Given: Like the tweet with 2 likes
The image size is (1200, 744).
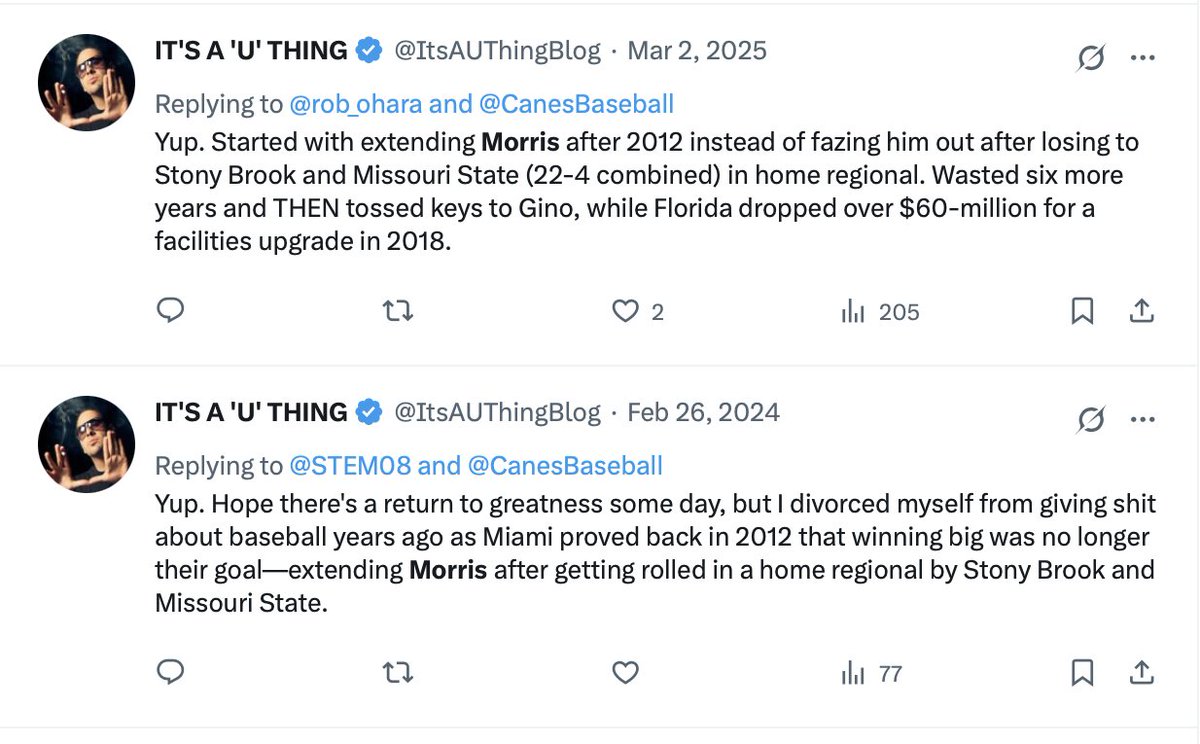Looking at the screenshot, I should point(638,312).
